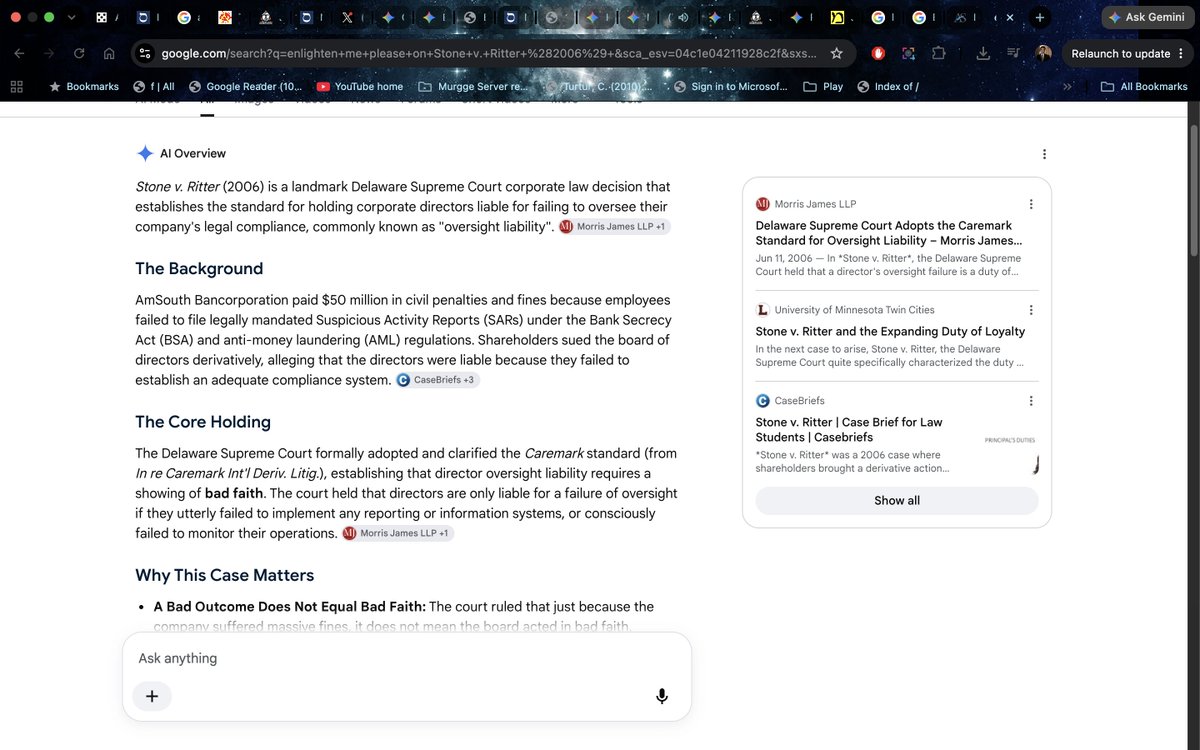
Task: Open the All Bookmarks folder
Action: (1144, 87)
